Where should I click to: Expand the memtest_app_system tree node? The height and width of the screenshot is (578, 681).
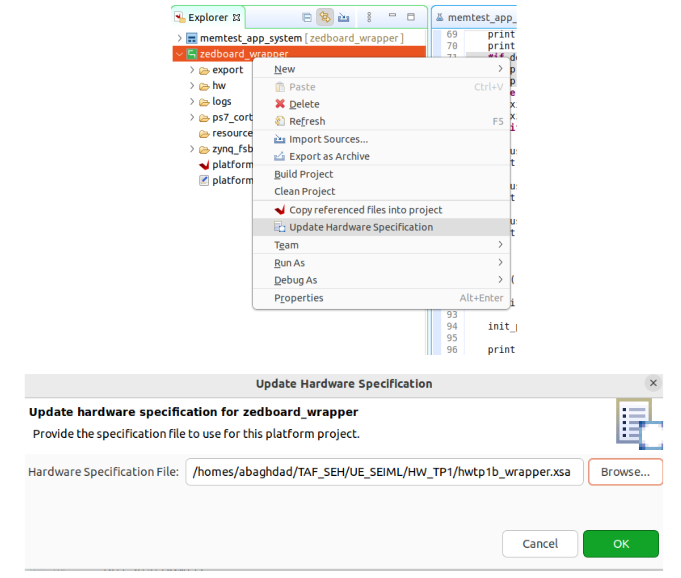[x=179, y=38]
